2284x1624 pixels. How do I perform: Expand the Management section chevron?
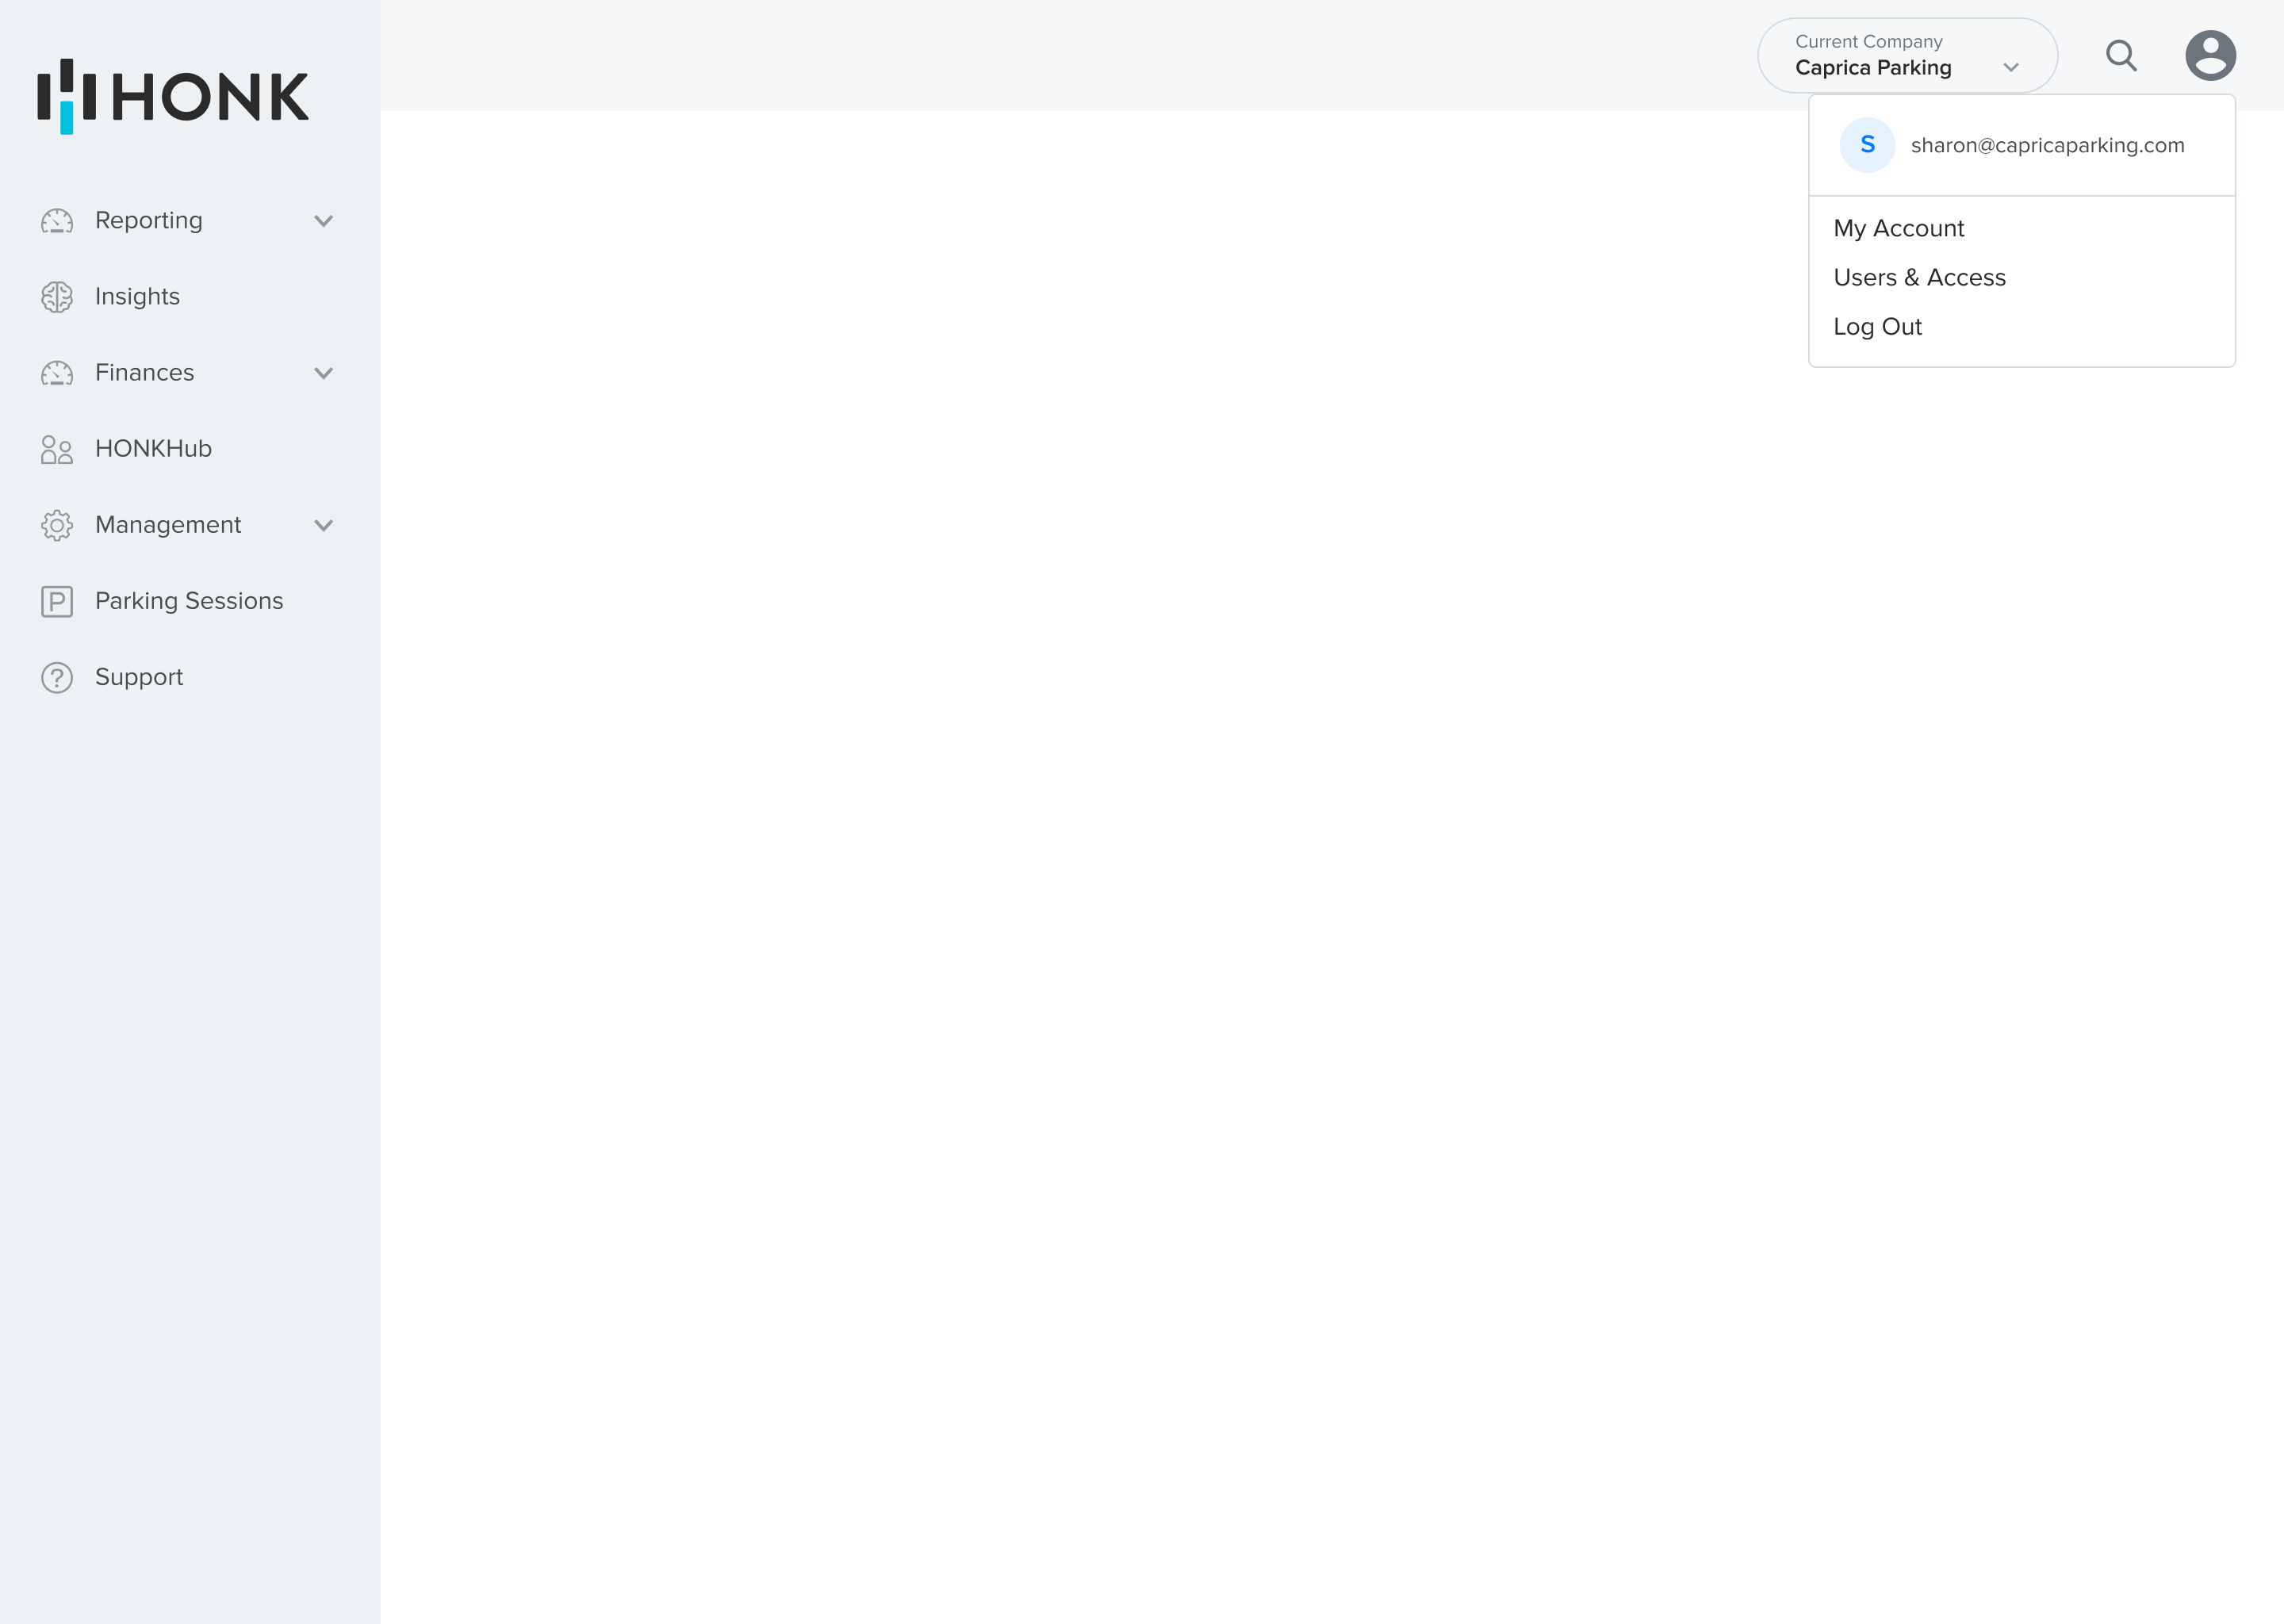(323, 525)
